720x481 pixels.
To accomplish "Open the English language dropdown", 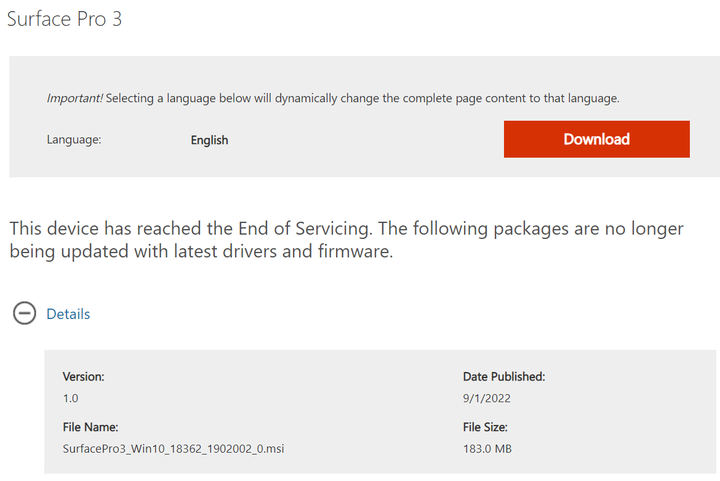I will click(209, 140).
